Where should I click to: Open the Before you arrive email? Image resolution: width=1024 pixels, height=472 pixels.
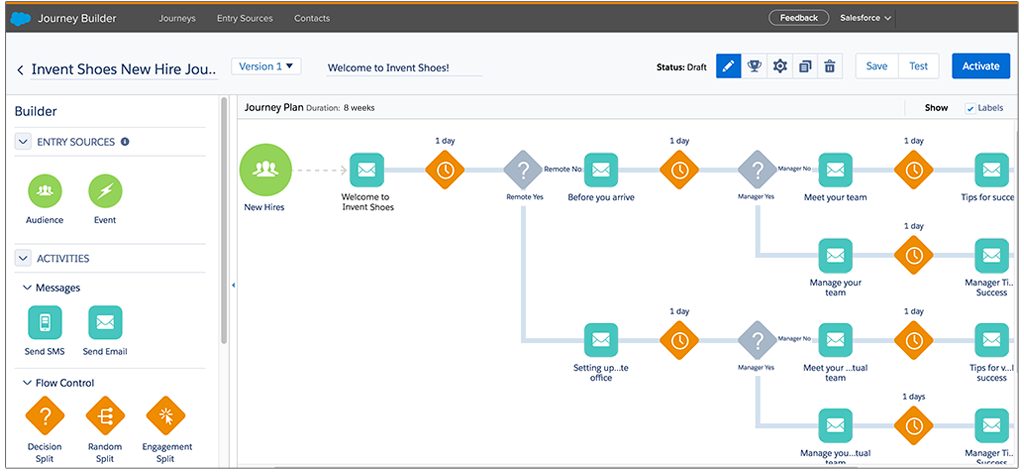tap(601, 170)
